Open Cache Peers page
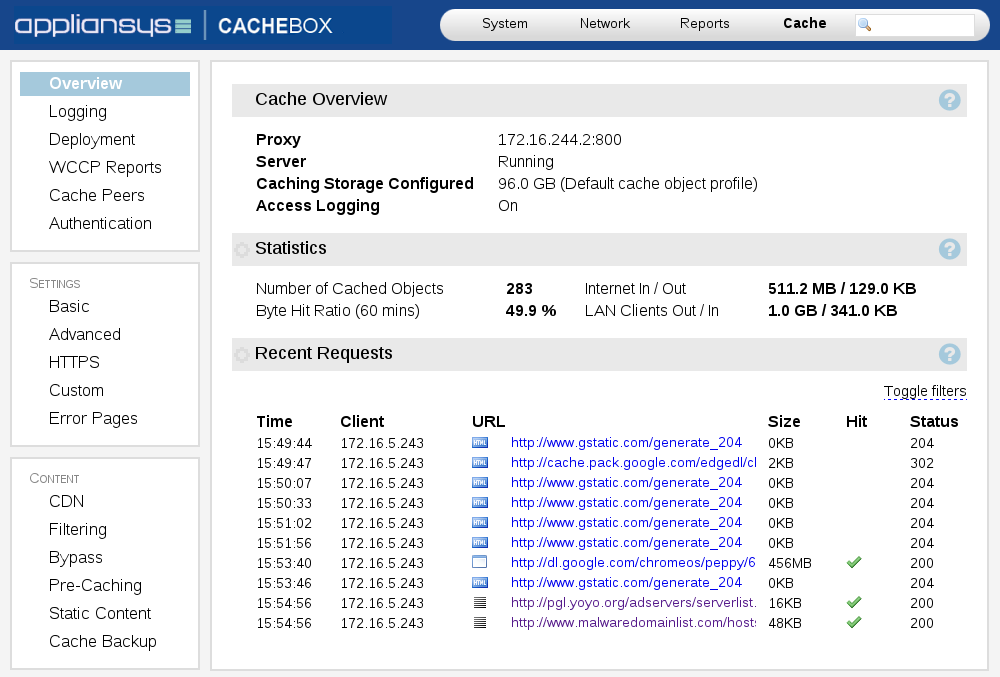This screenshot has width=1000, height=677. pos(97,196)
